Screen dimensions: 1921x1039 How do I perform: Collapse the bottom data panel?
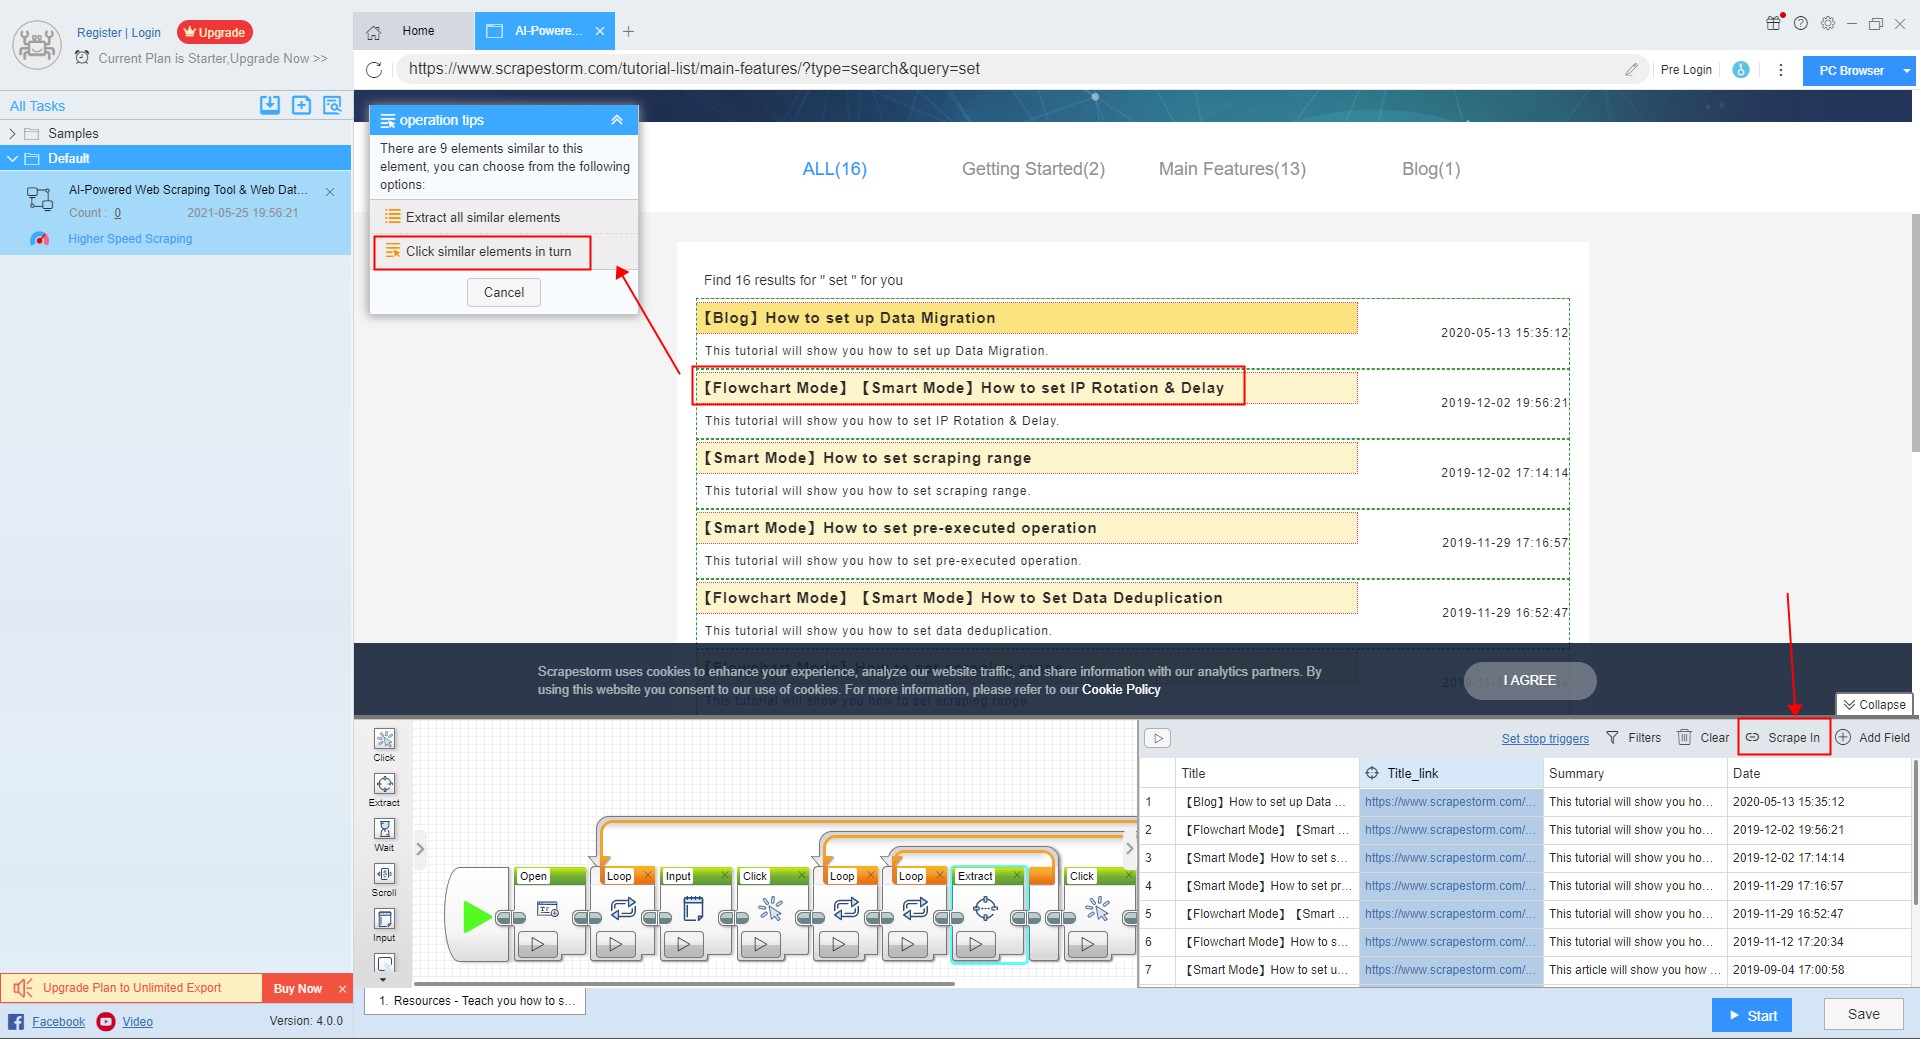[x=1874, y=705]
